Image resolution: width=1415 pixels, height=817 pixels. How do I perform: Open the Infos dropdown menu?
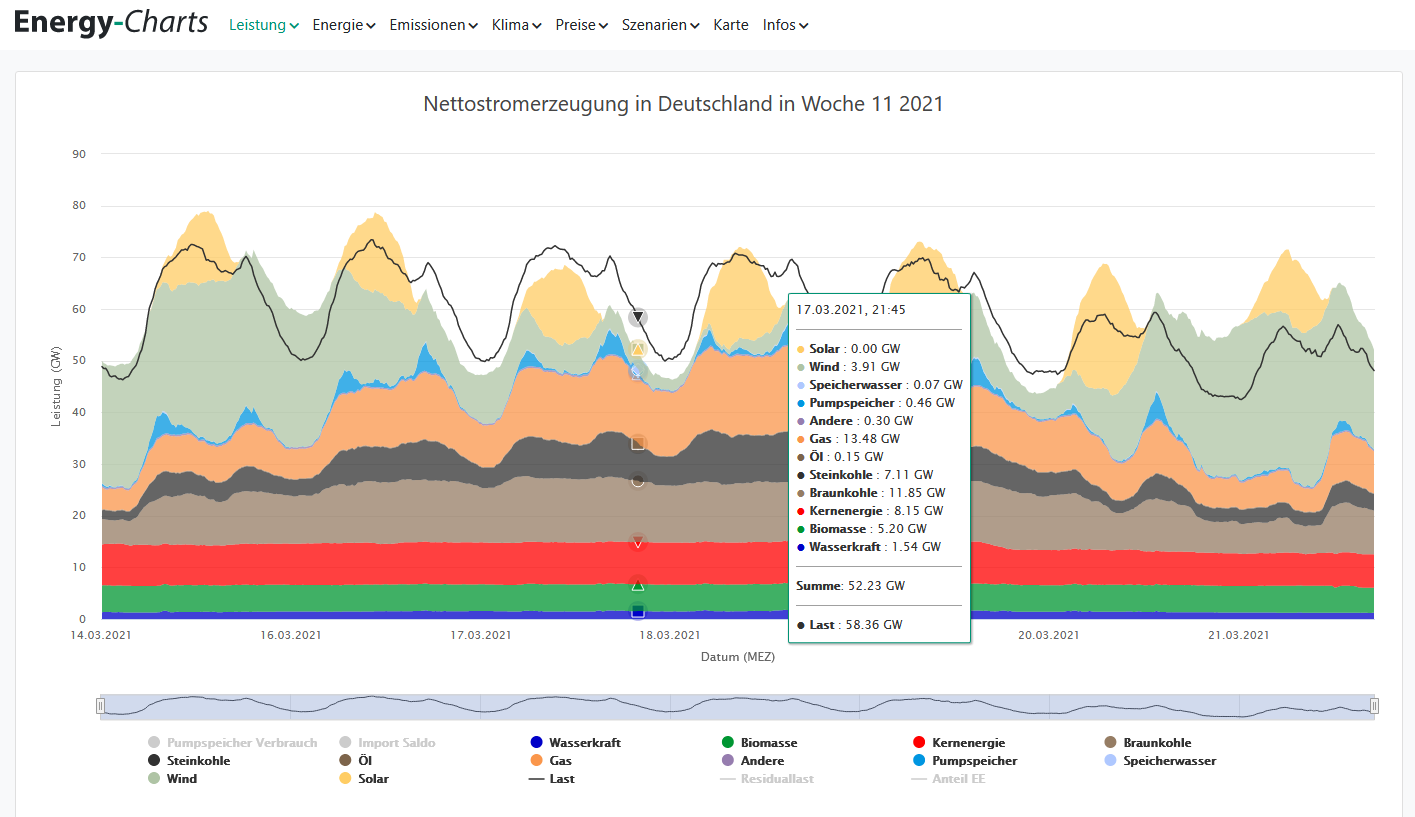pyautogui.click(x=786, y=25)
